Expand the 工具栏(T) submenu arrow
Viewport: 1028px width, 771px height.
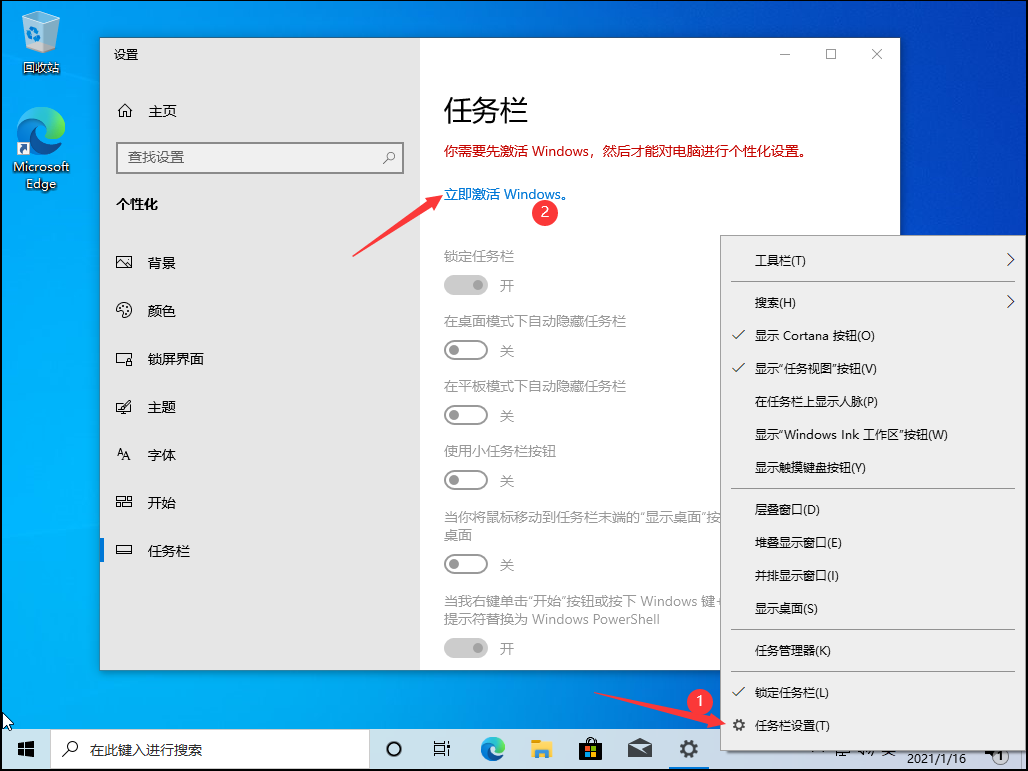point(1010,260)
